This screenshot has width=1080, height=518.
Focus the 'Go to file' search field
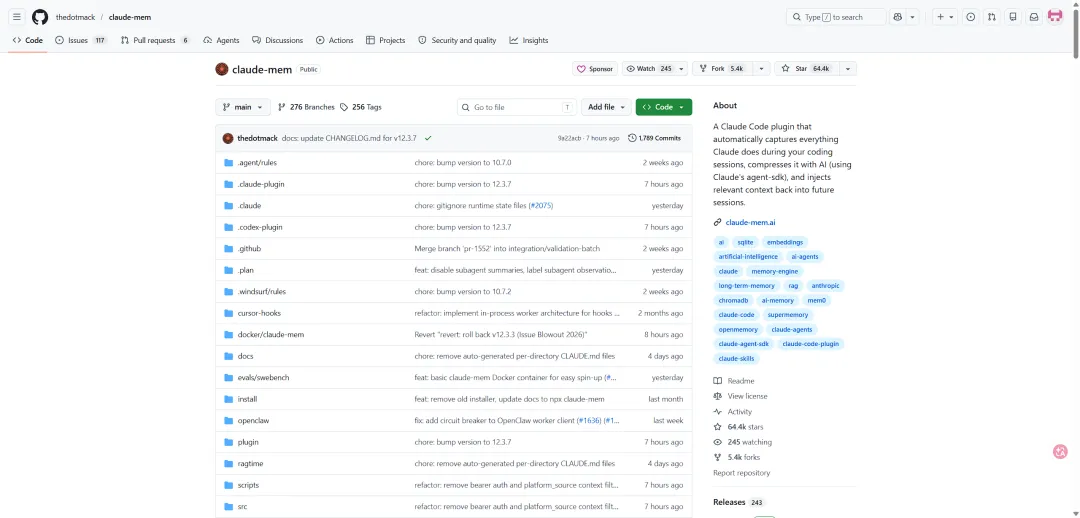tap(517, 107)
